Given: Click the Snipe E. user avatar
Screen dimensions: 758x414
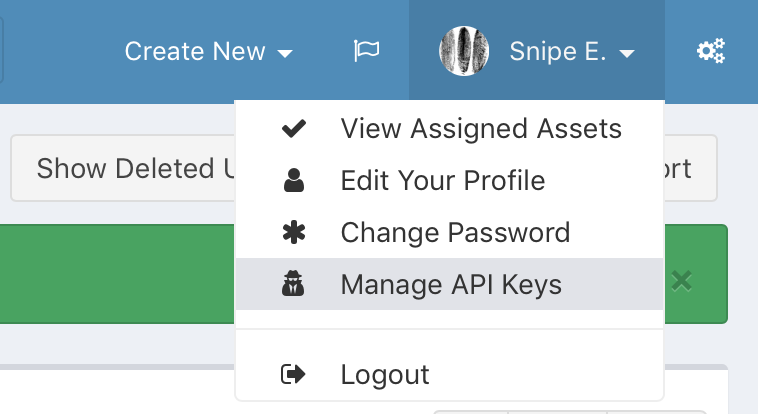Looking at the screenshot, I should click(x=464, y=51).
